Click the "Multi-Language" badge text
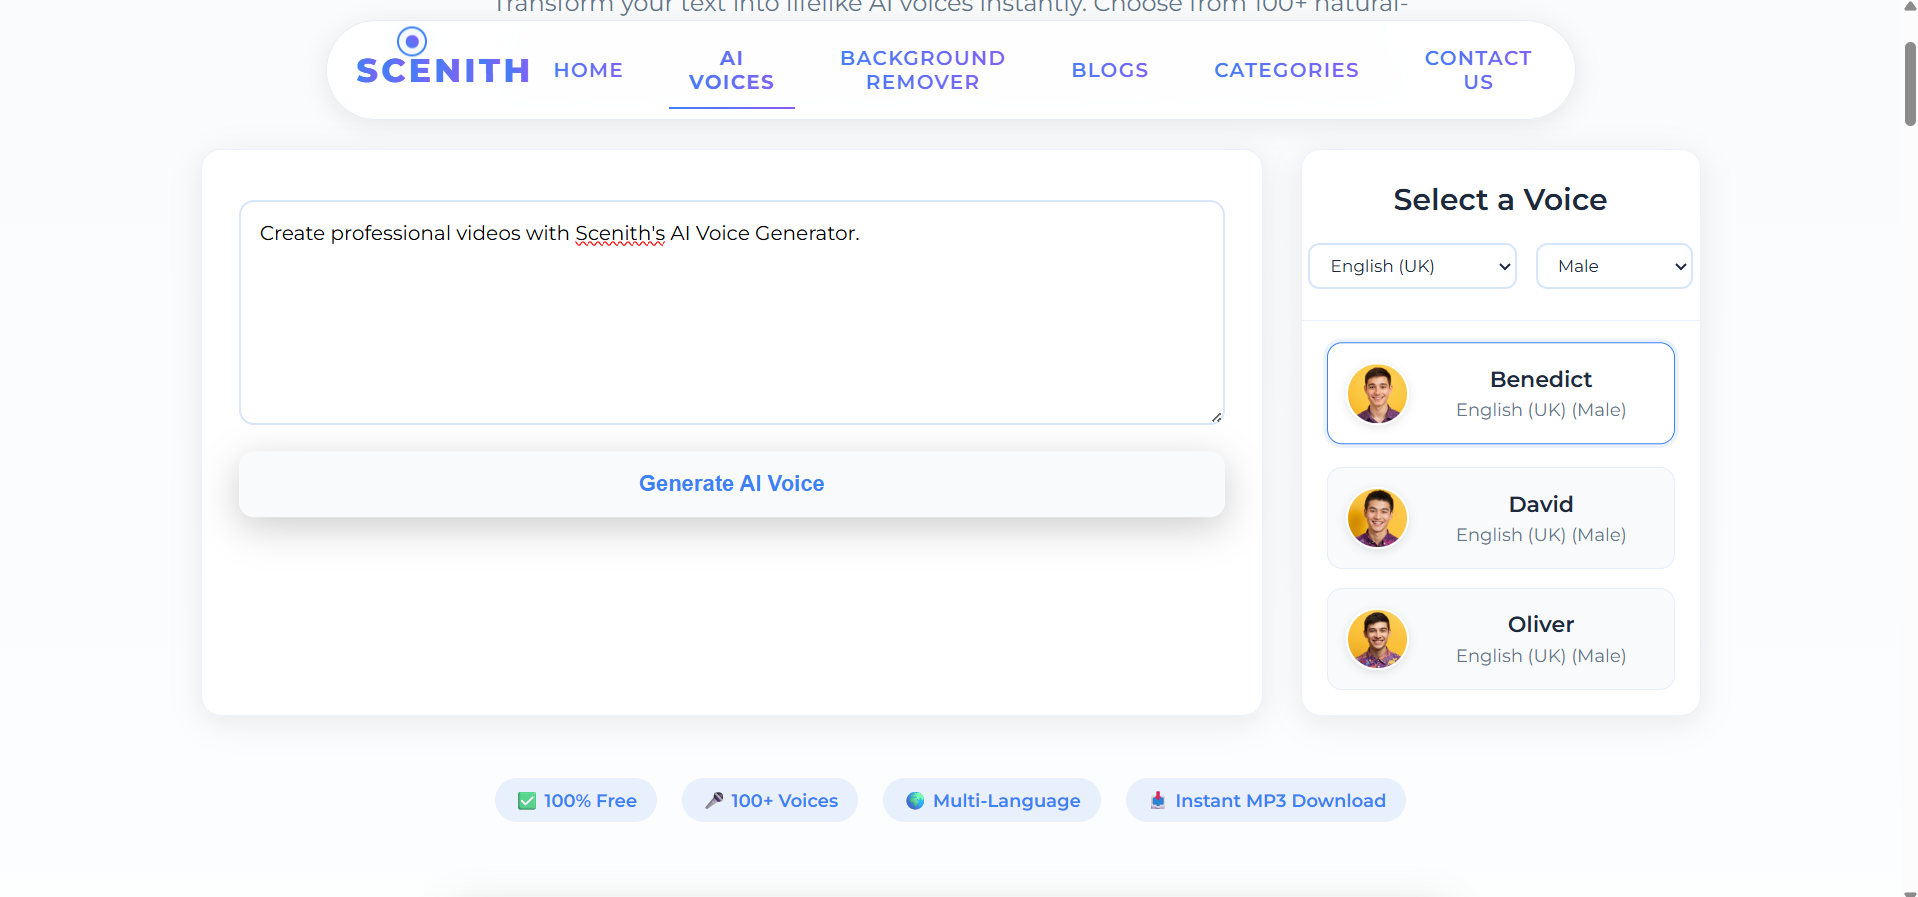 click(x=1006, y=801)
